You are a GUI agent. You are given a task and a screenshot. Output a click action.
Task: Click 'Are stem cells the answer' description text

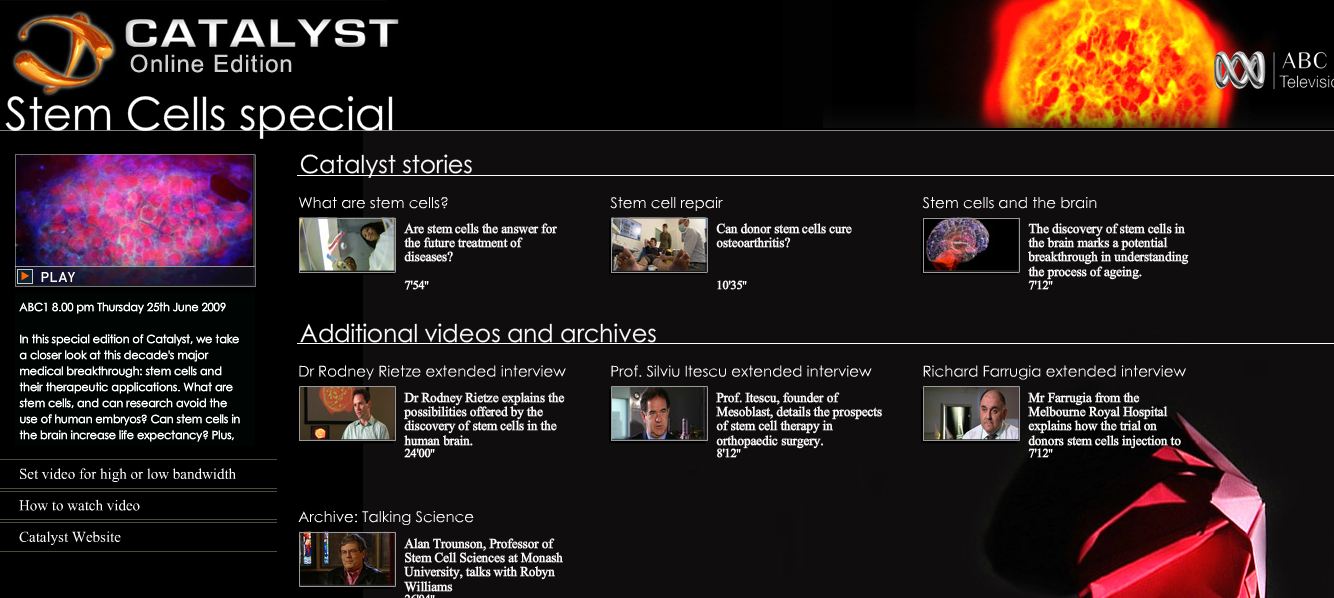(x=480, y=243)
